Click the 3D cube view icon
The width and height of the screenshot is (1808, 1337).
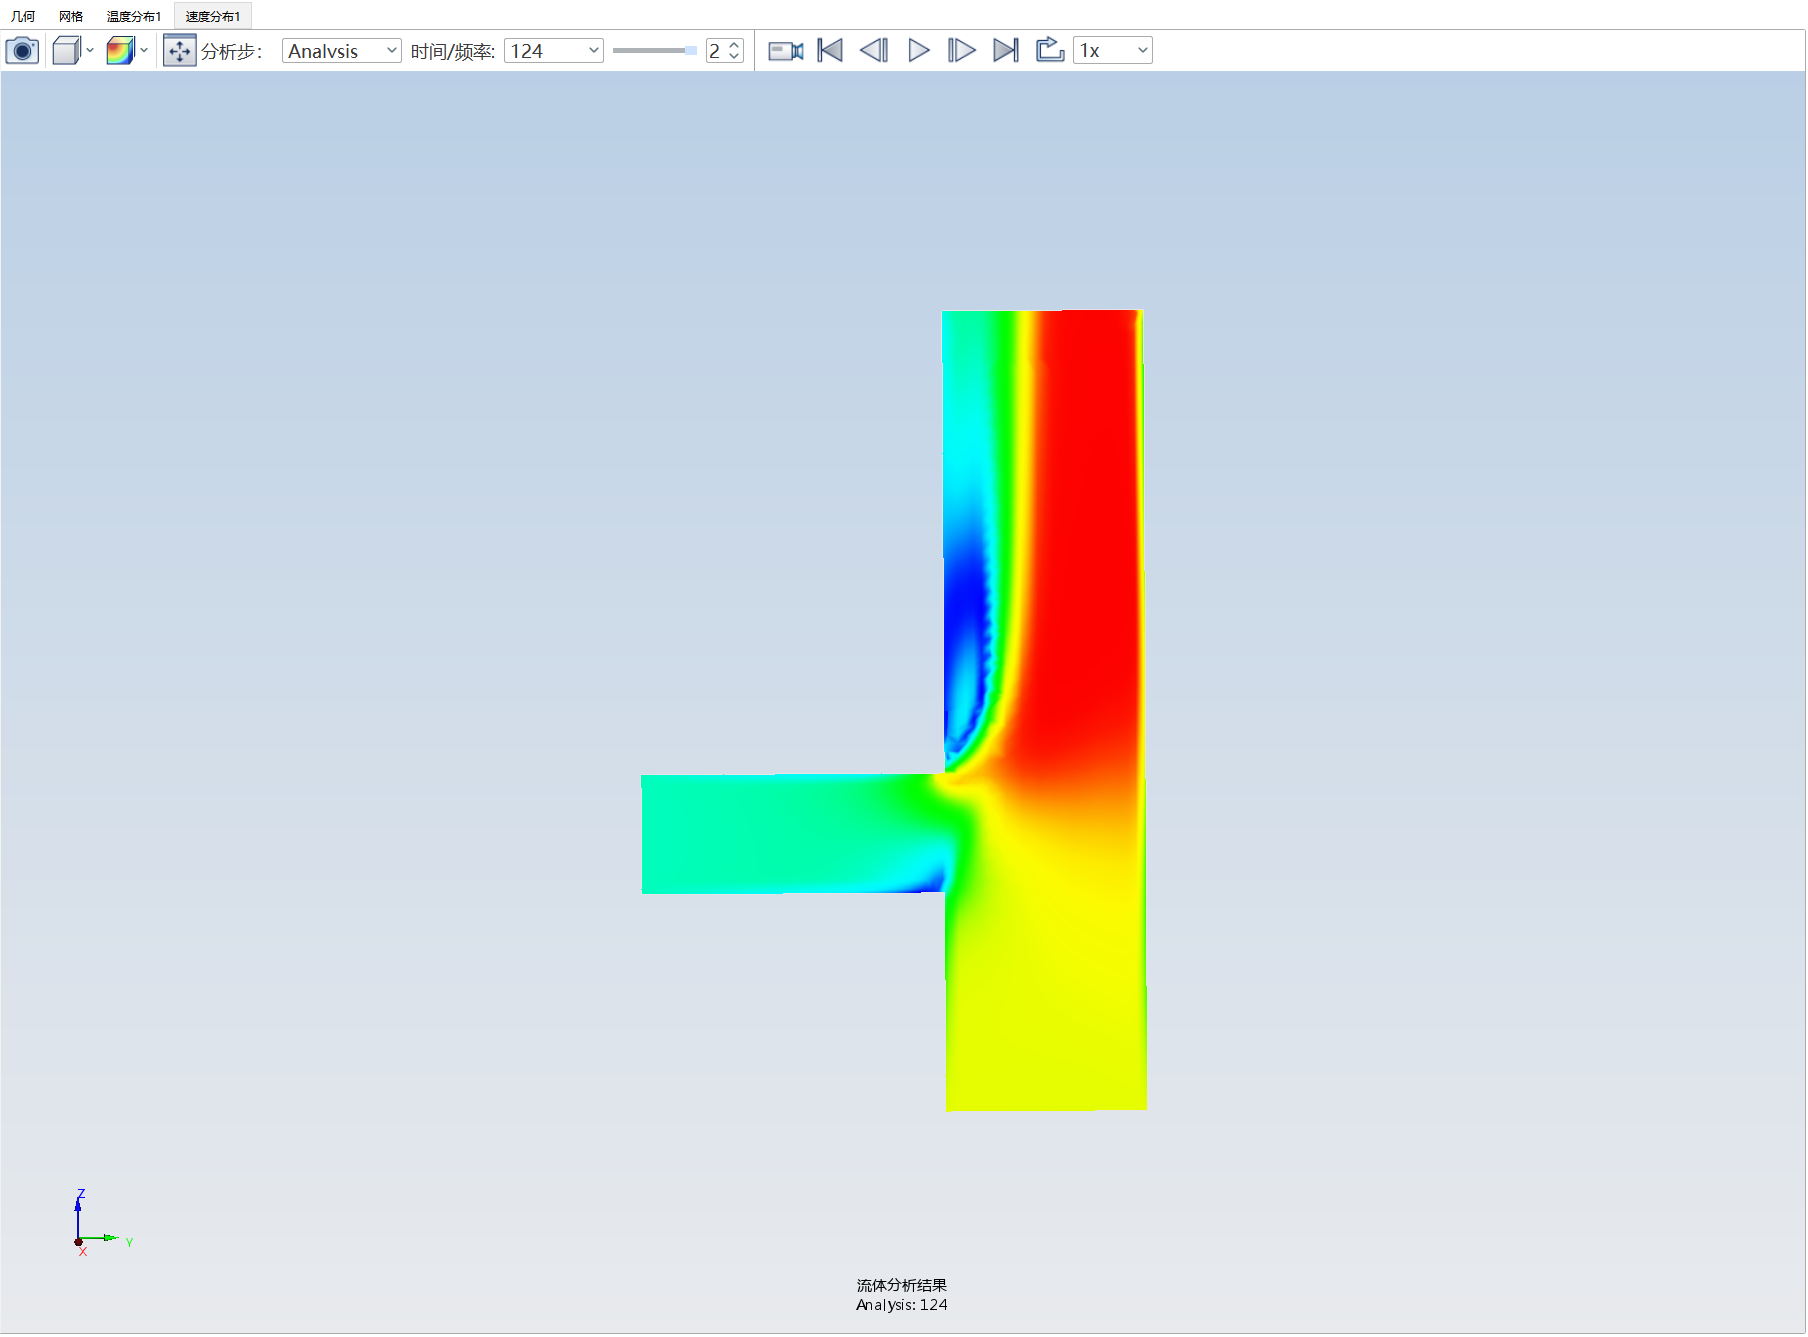[66, 51]
